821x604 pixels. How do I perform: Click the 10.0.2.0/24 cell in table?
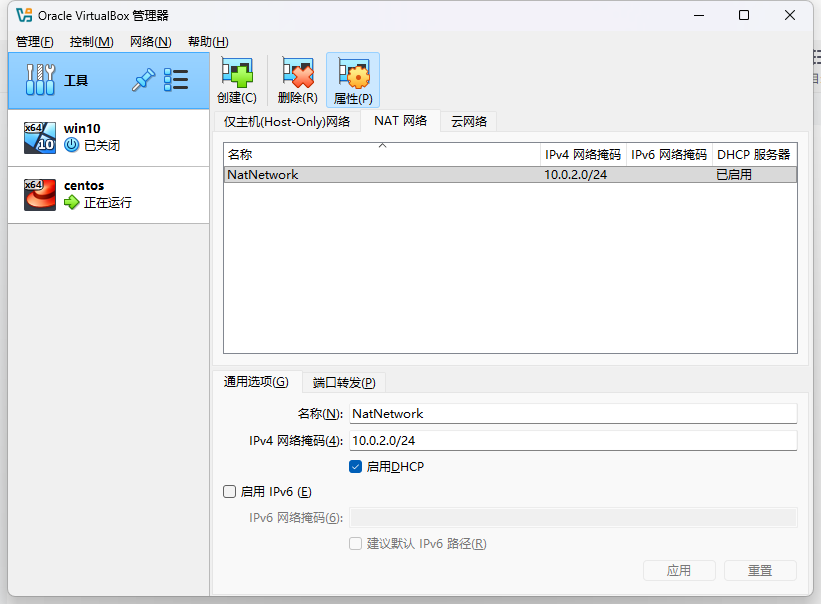tap(575, 175)
